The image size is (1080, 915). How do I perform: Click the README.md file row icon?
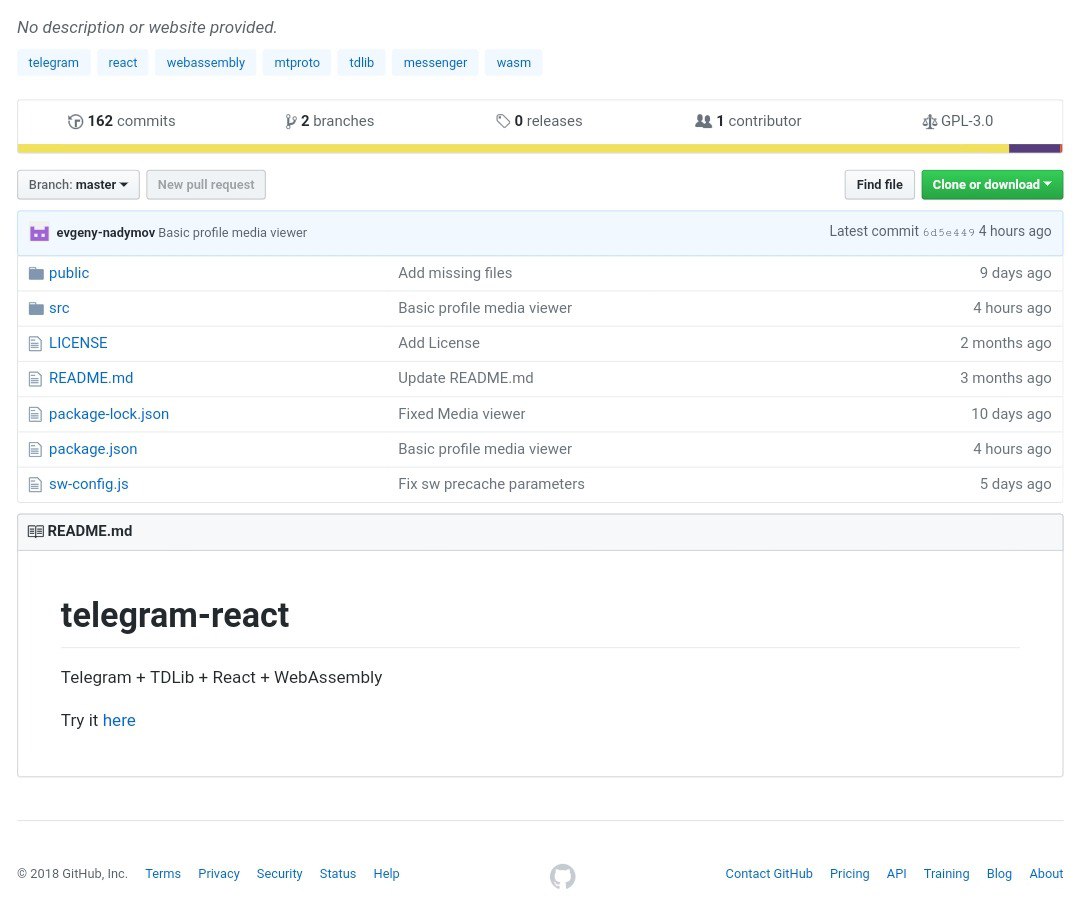click(x=35, y=378)
